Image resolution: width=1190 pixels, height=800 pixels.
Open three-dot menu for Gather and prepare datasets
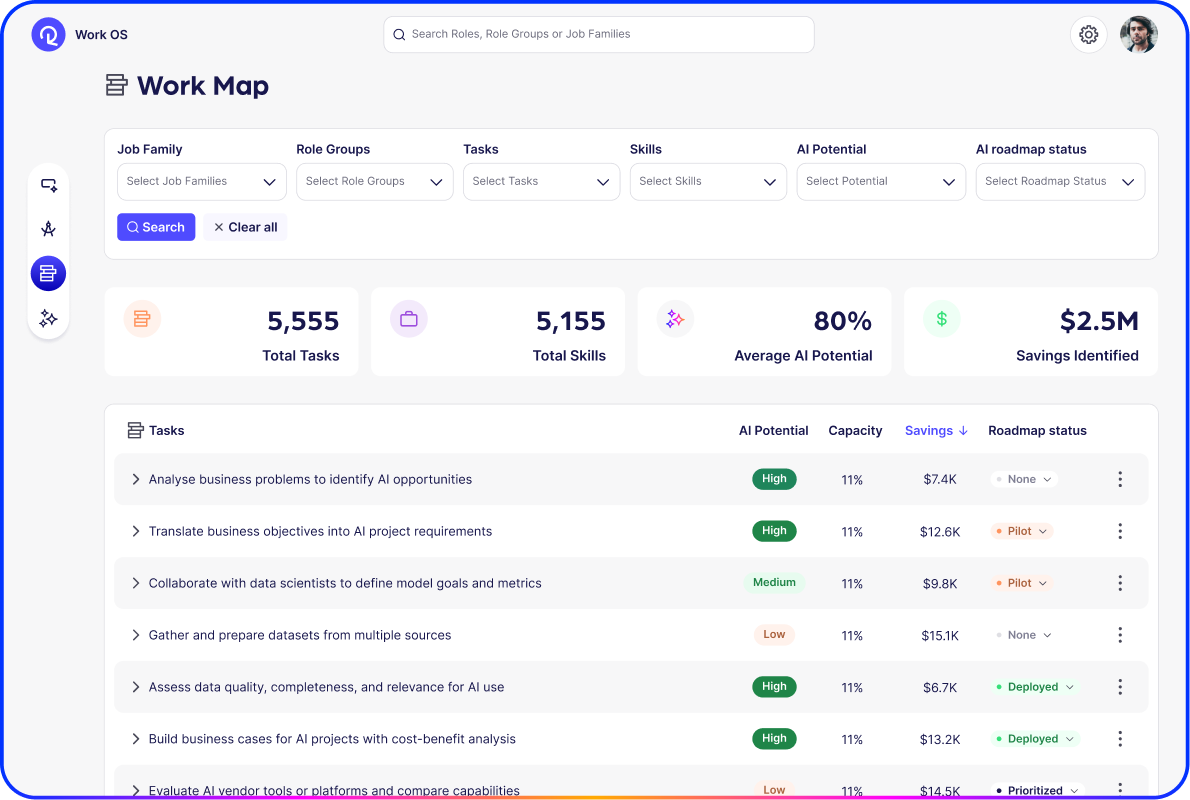[x=1120, y=635]
